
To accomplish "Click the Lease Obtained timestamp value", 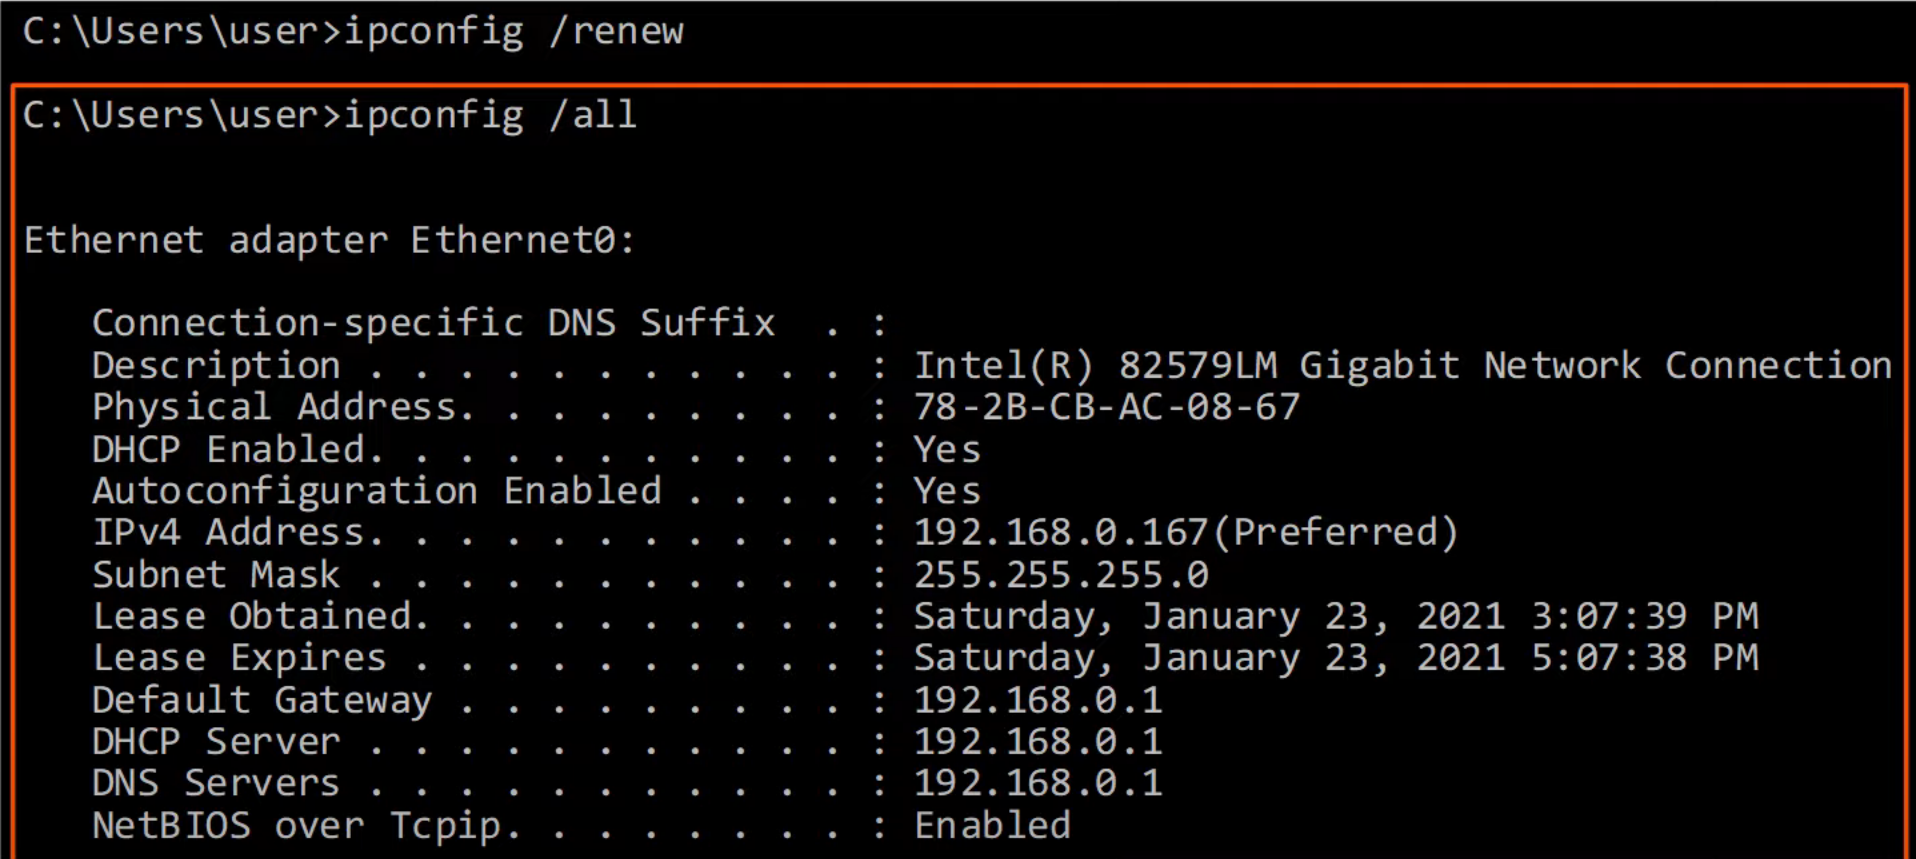I will click(x=1335, y=616).
